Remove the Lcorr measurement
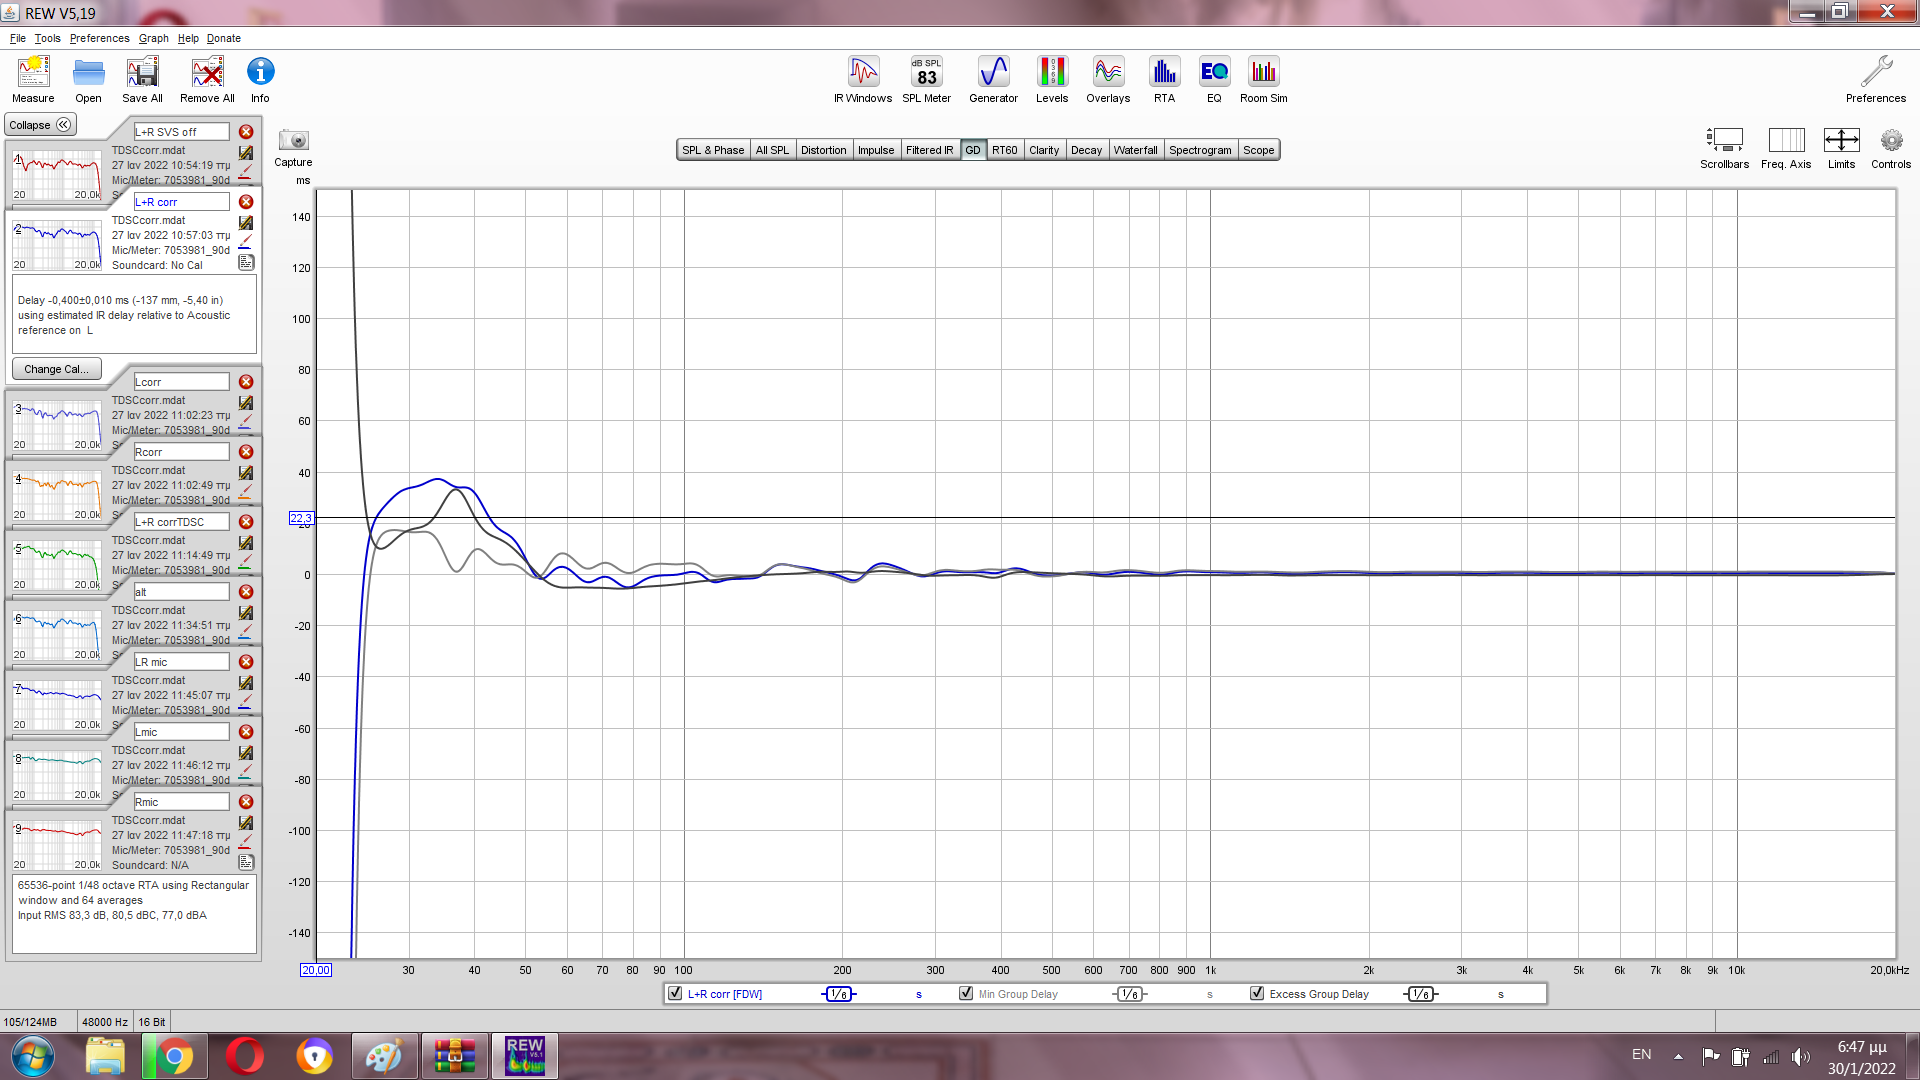1920x1080 pixels. (x=246, y=382)
